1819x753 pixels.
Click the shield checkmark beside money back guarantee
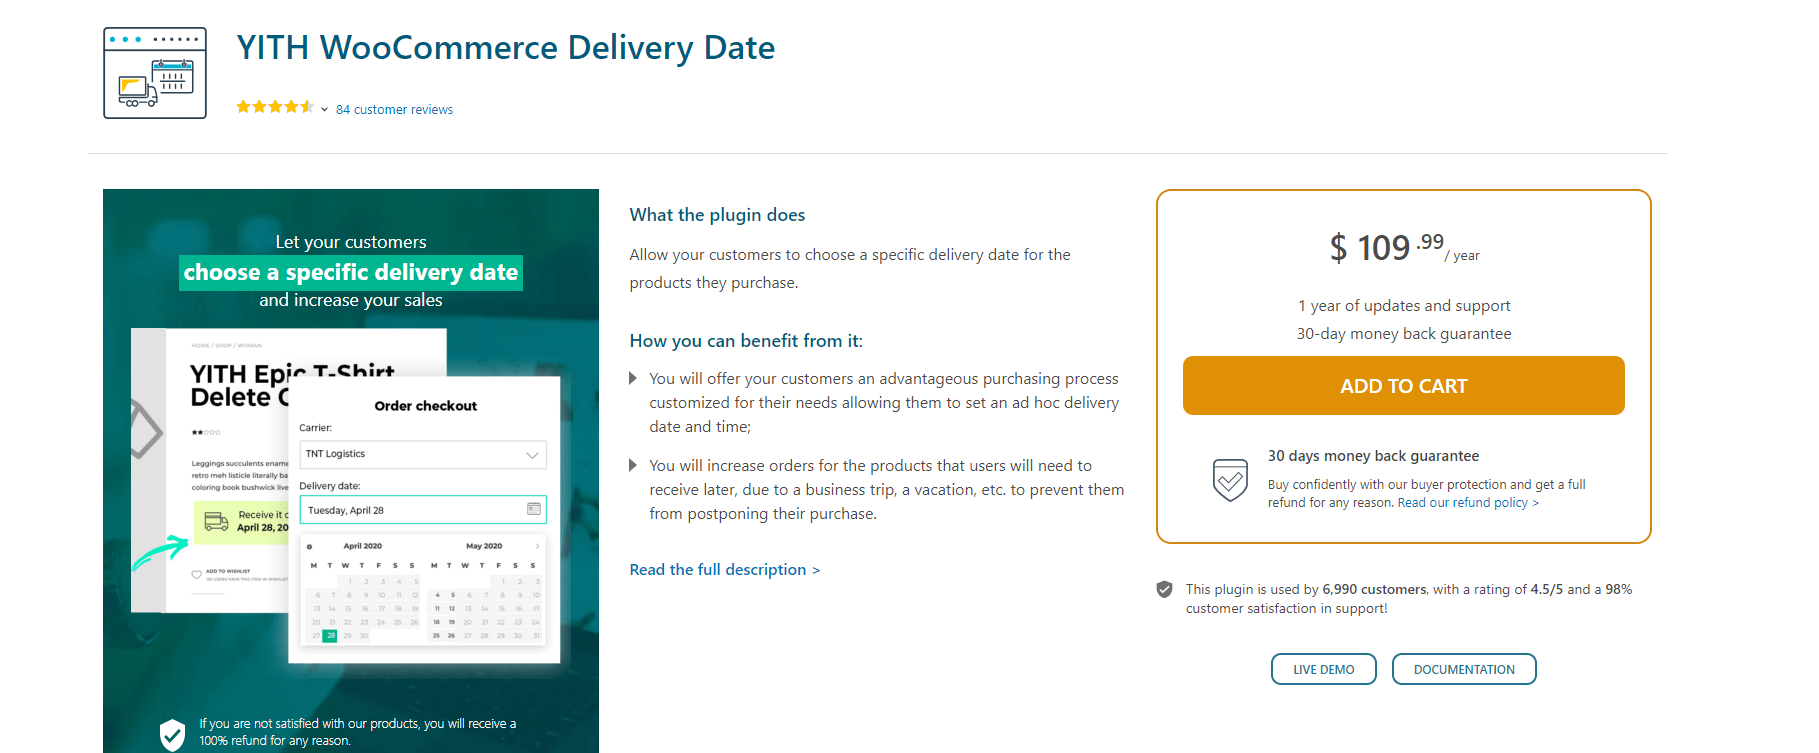pos(1230,480)
